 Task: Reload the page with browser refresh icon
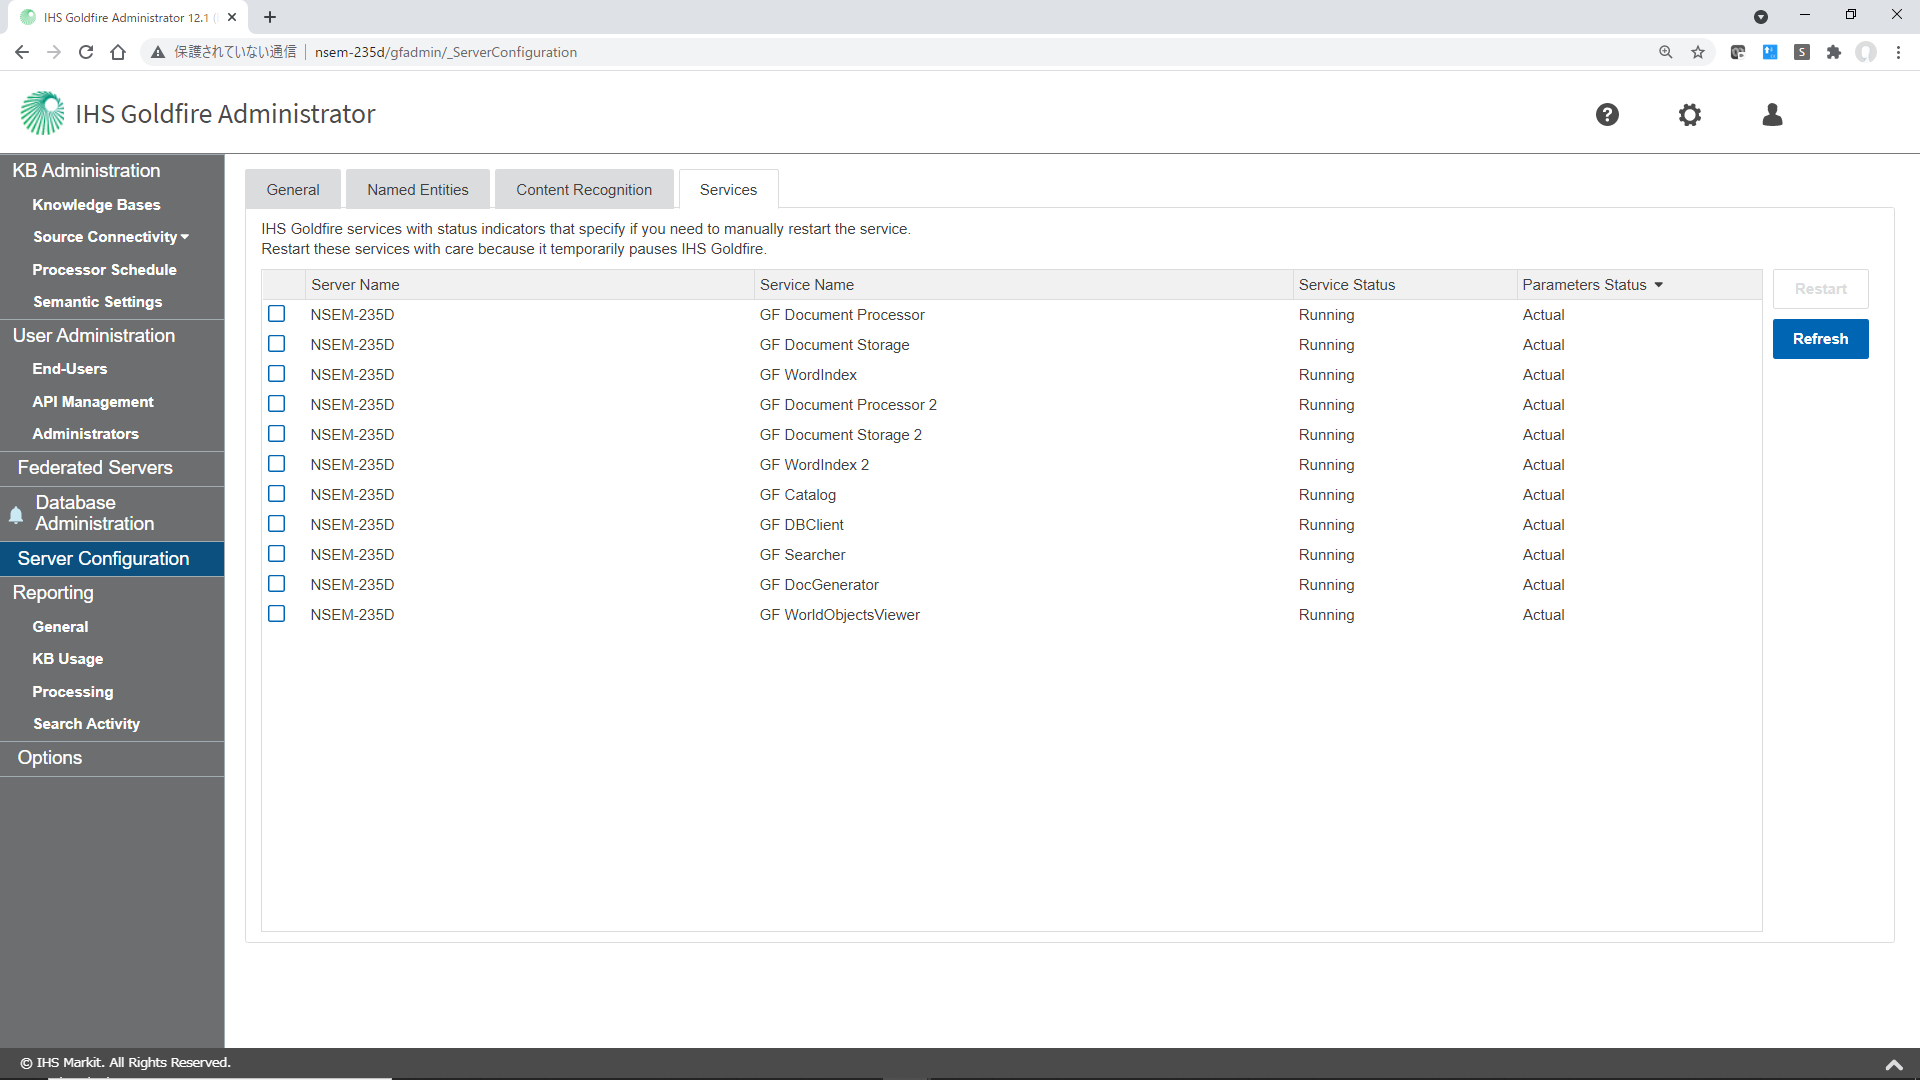coord(86,52)
